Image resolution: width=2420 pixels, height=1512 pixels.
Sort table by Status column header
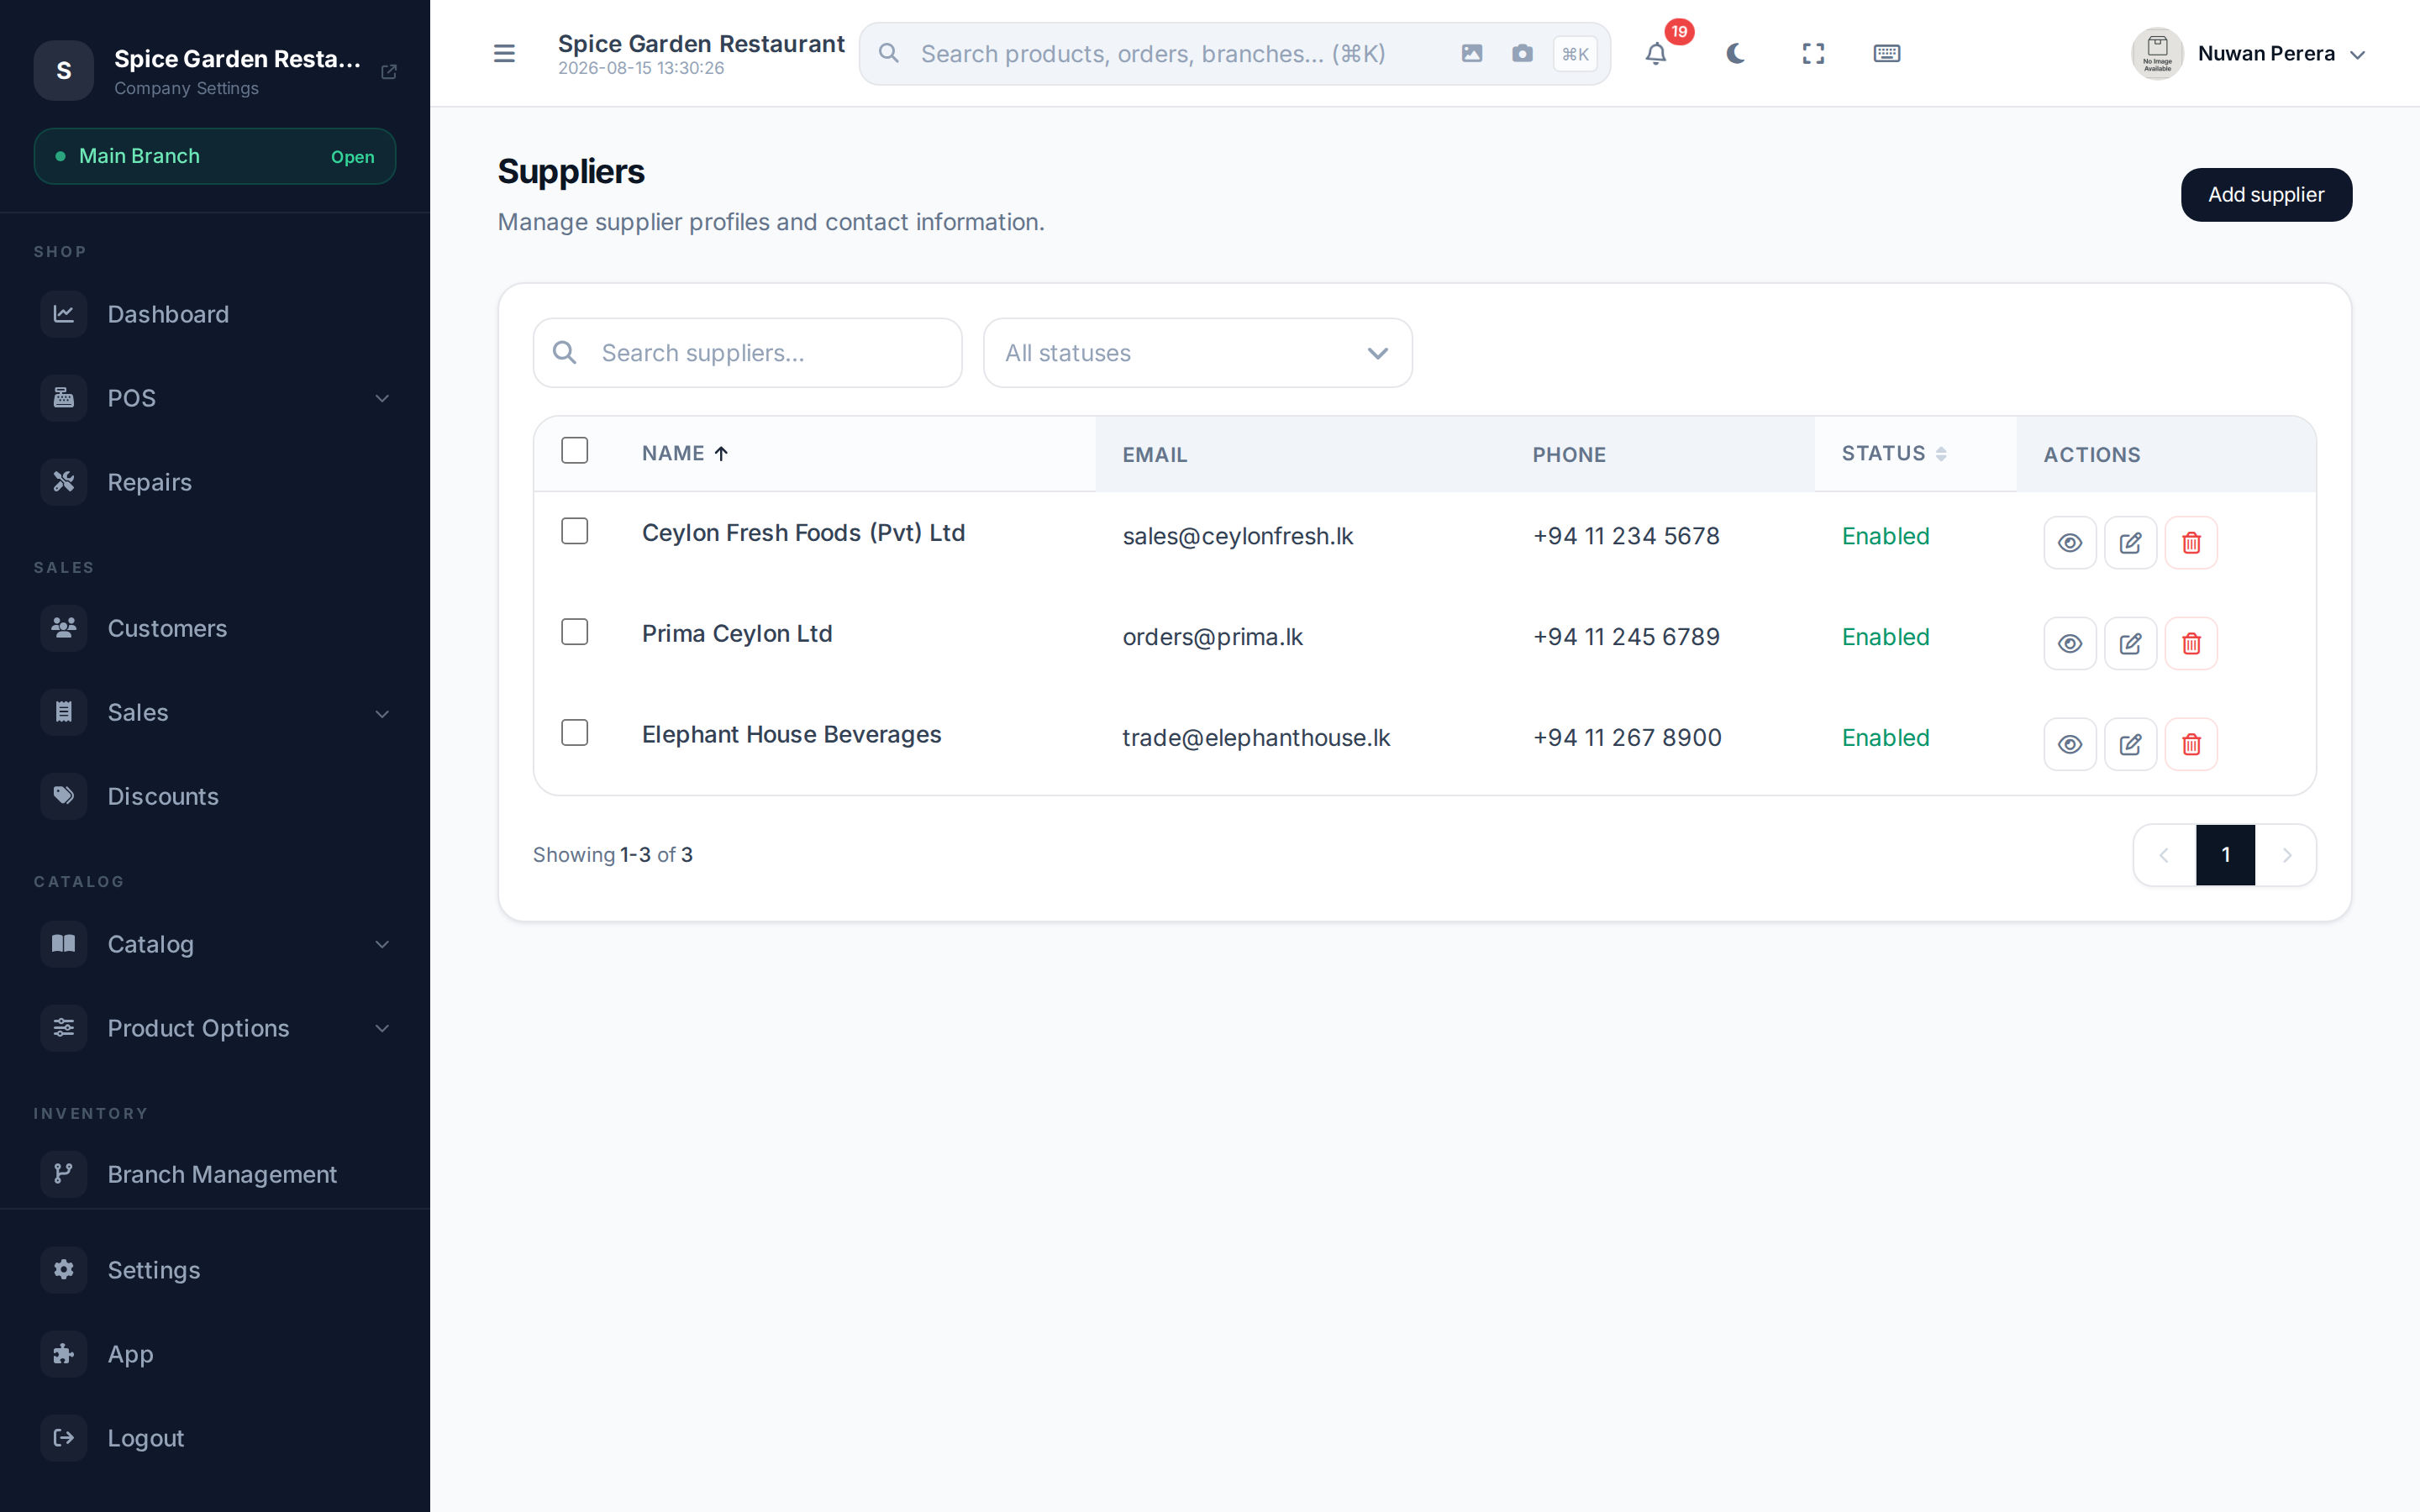[1894, 454]
